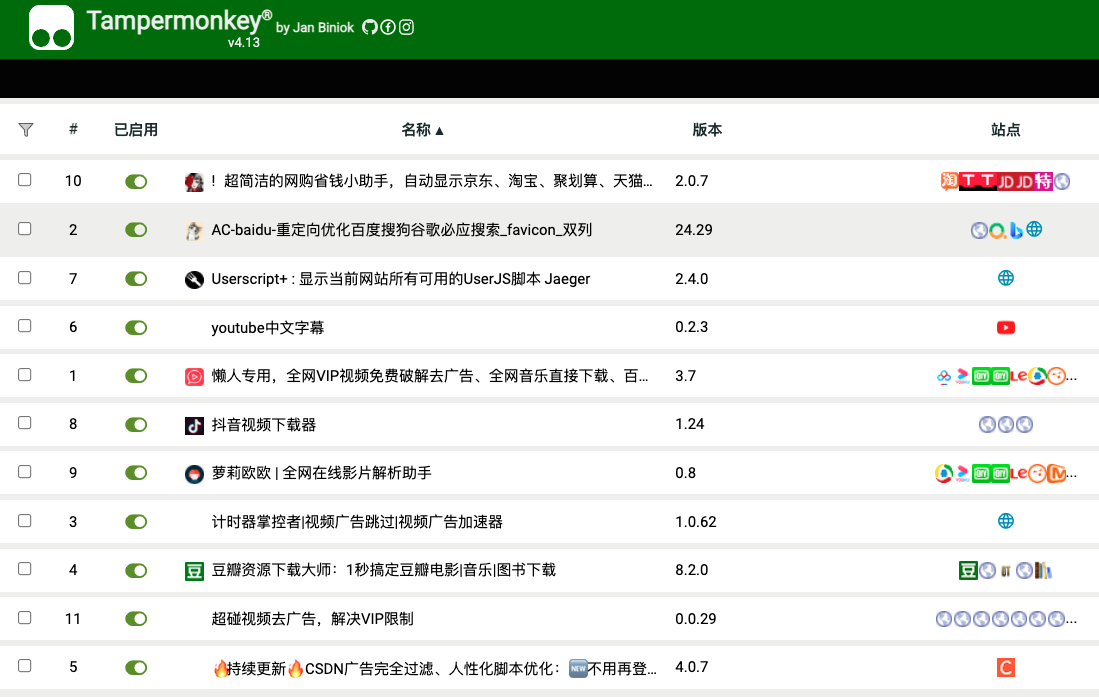
Task: Click the Userscript+ script icon
Action: (194, 279)
